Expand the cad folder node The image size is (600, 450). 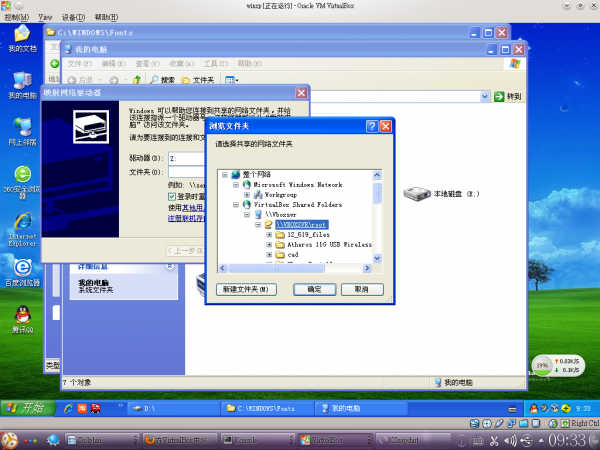269,254
